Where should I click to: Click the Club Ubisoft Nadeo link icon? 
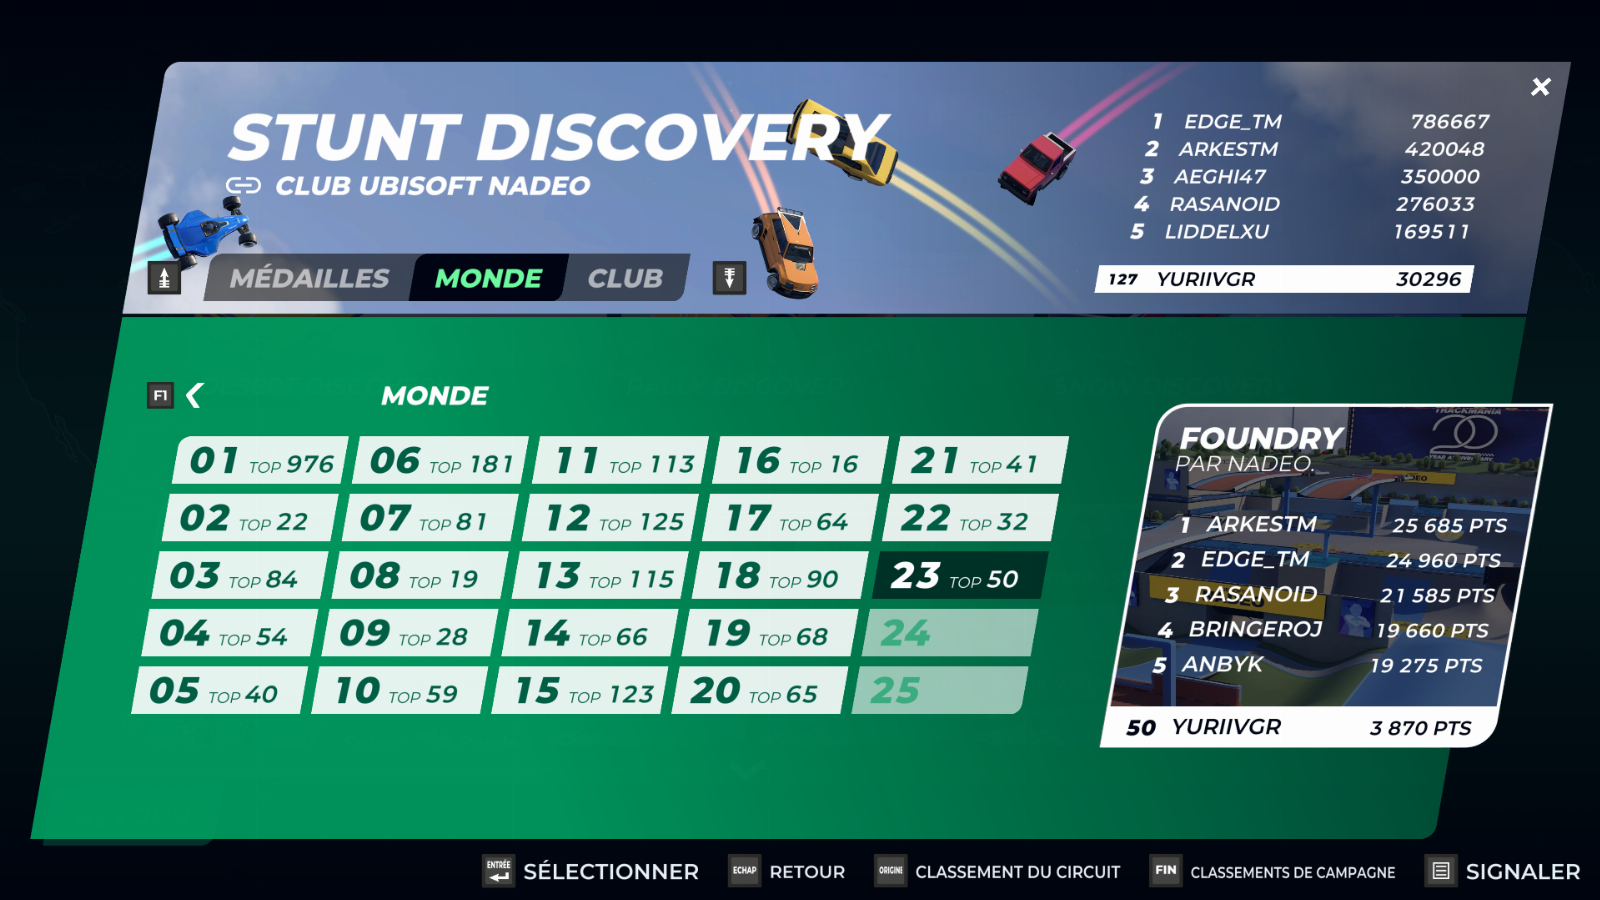click(x=243, y=186)
